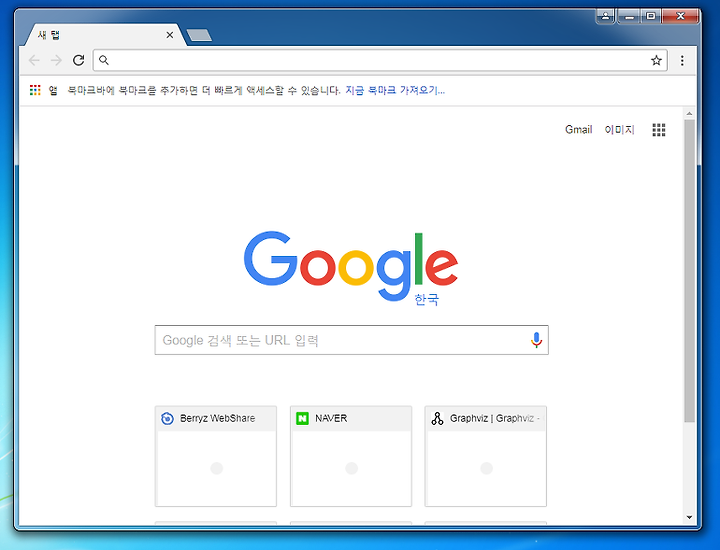Open the Graphviz thumbnail tile
The image size is (720, 550).
tap(485, 456)
